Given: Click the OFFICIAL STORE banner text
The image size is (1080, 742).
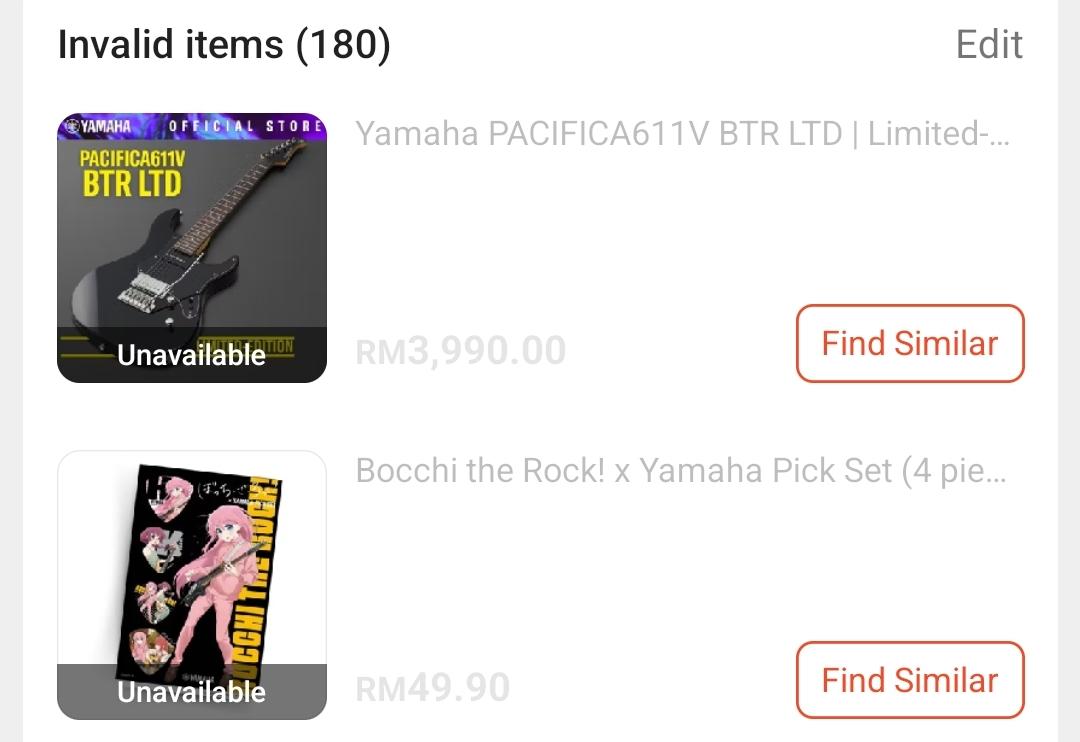Looking at the screenshot, I should (245, 126).
